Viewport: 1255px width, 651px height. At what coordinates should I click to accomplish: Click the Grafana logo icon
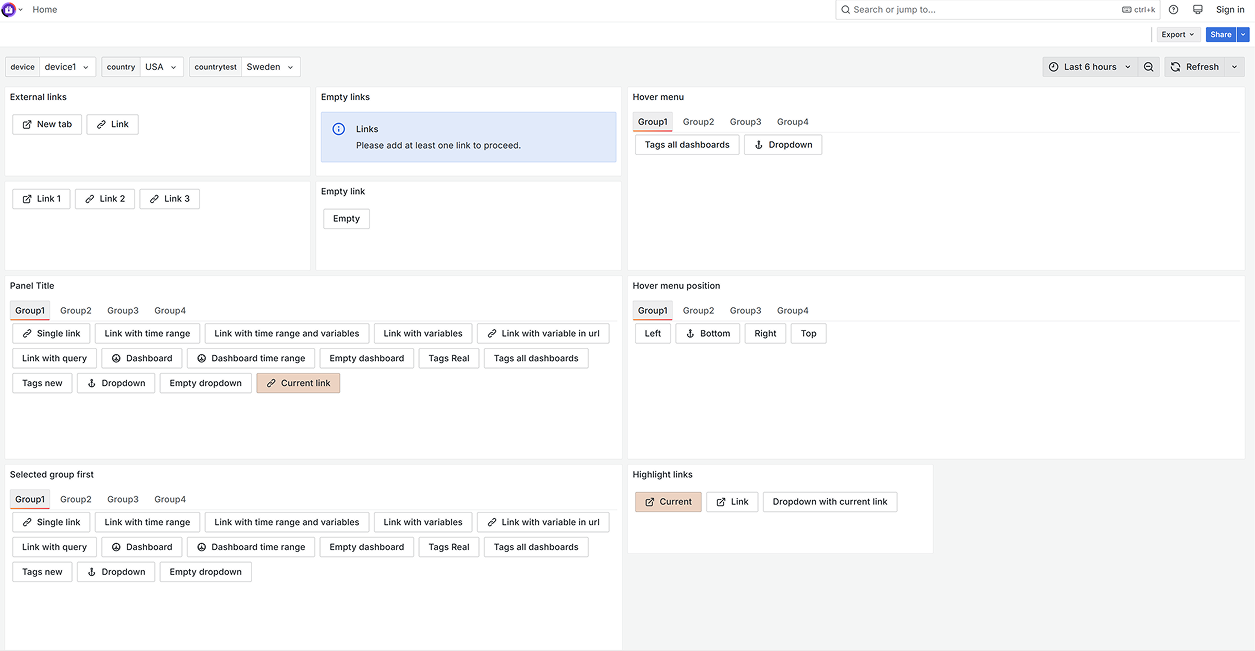click(x=9, y=9)
